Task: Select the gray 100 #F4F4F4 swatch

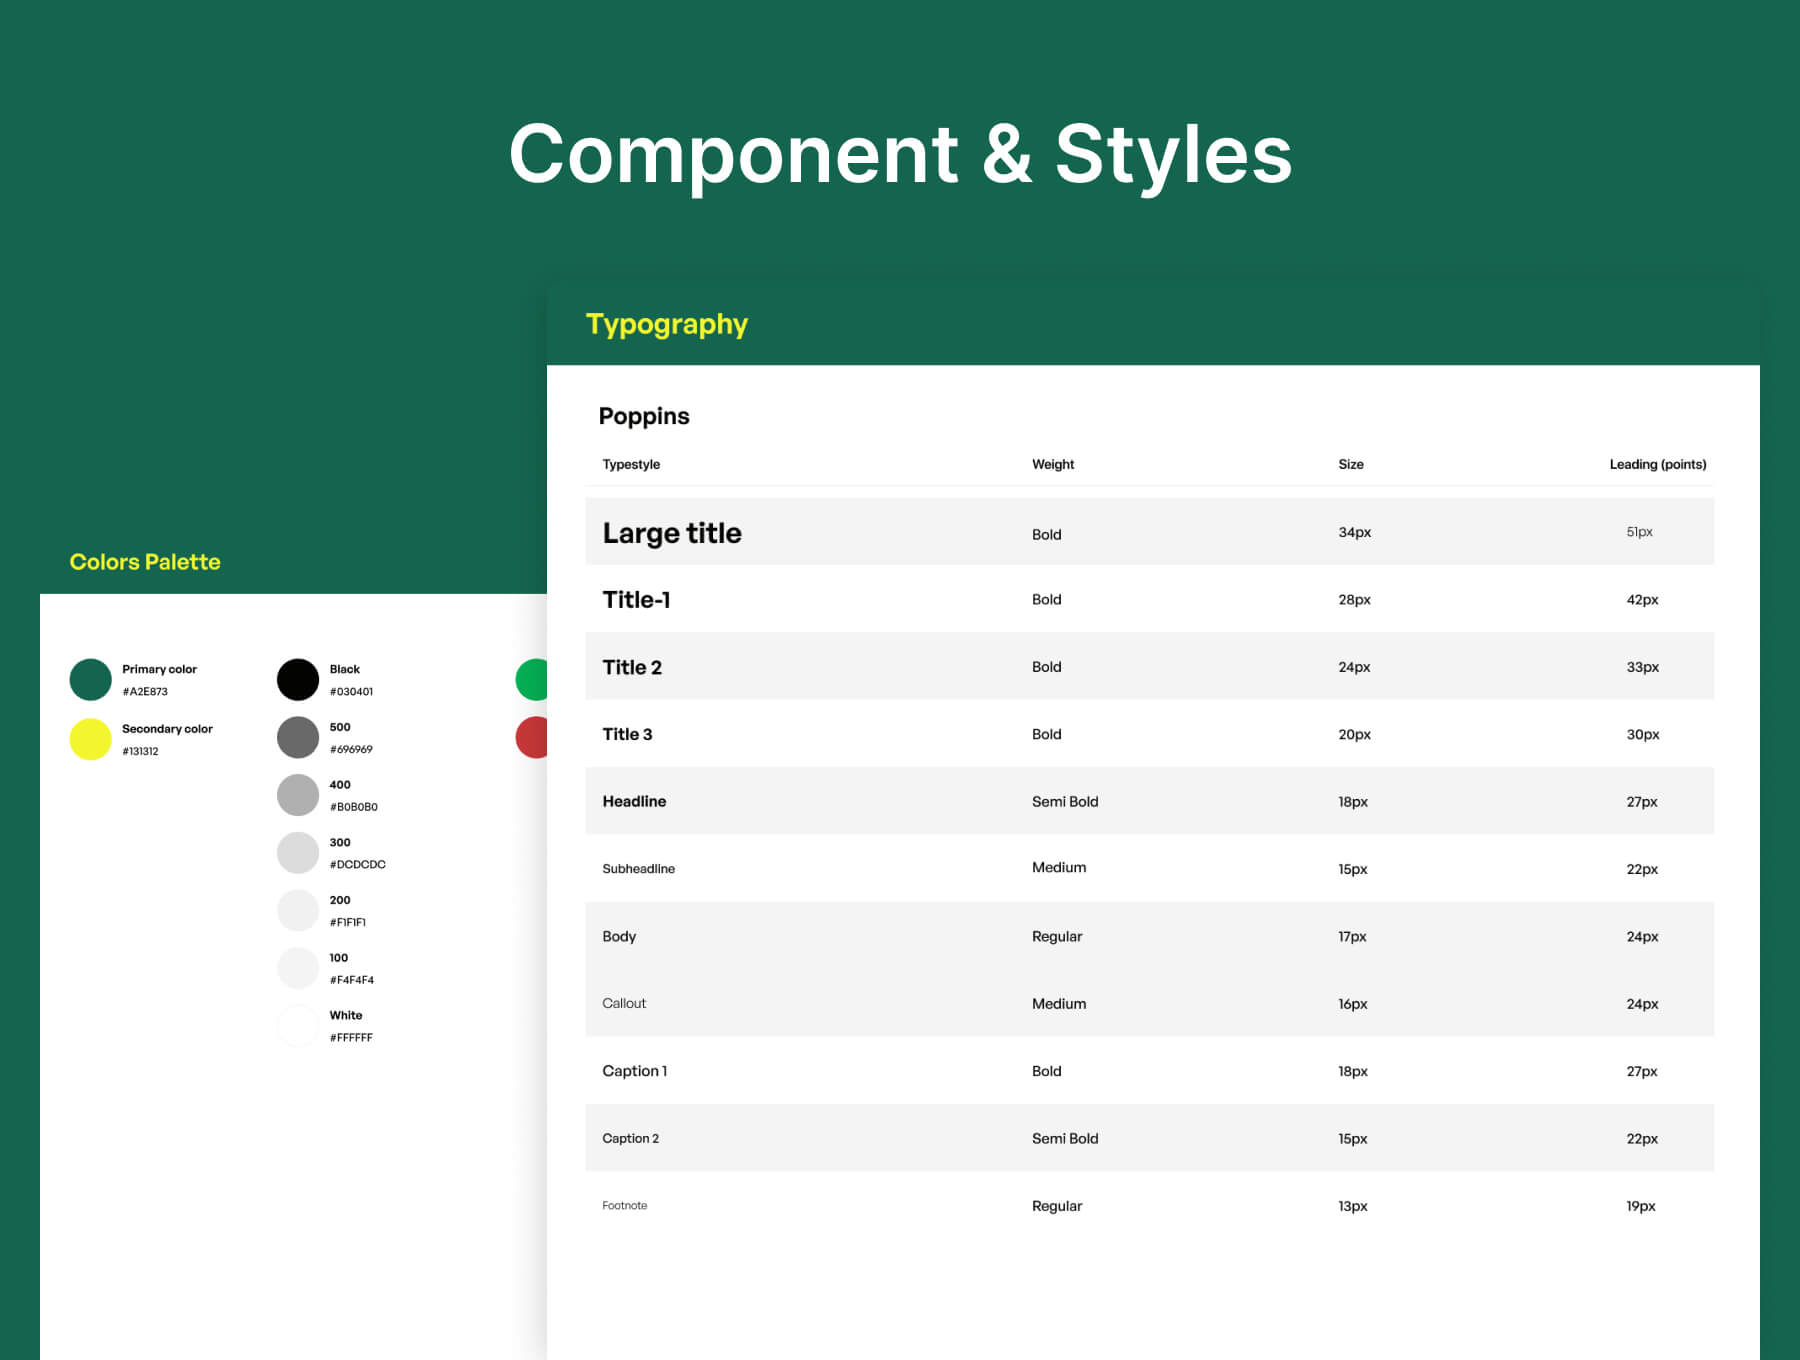Action: click(298, 968)
